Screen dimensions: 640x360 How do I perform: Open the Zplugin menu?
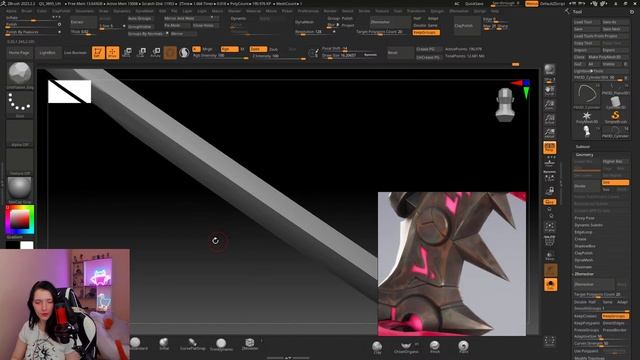437,11
